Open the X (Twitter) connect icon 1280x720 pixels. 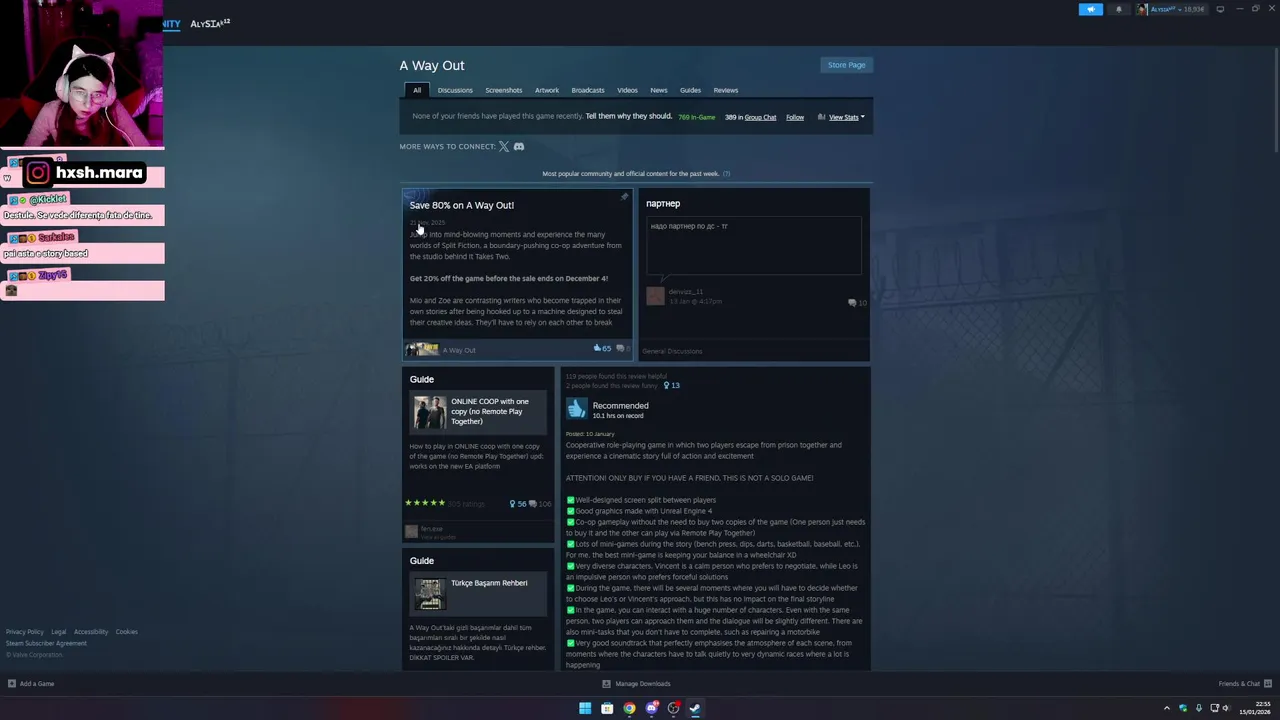click(504, 146)
